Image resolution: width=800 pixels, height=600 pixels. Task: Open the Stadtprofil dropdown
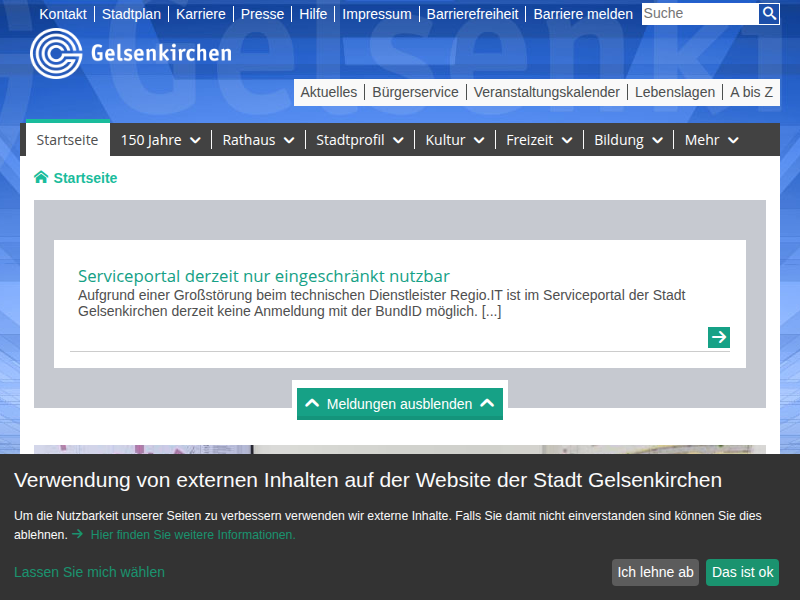359,140
